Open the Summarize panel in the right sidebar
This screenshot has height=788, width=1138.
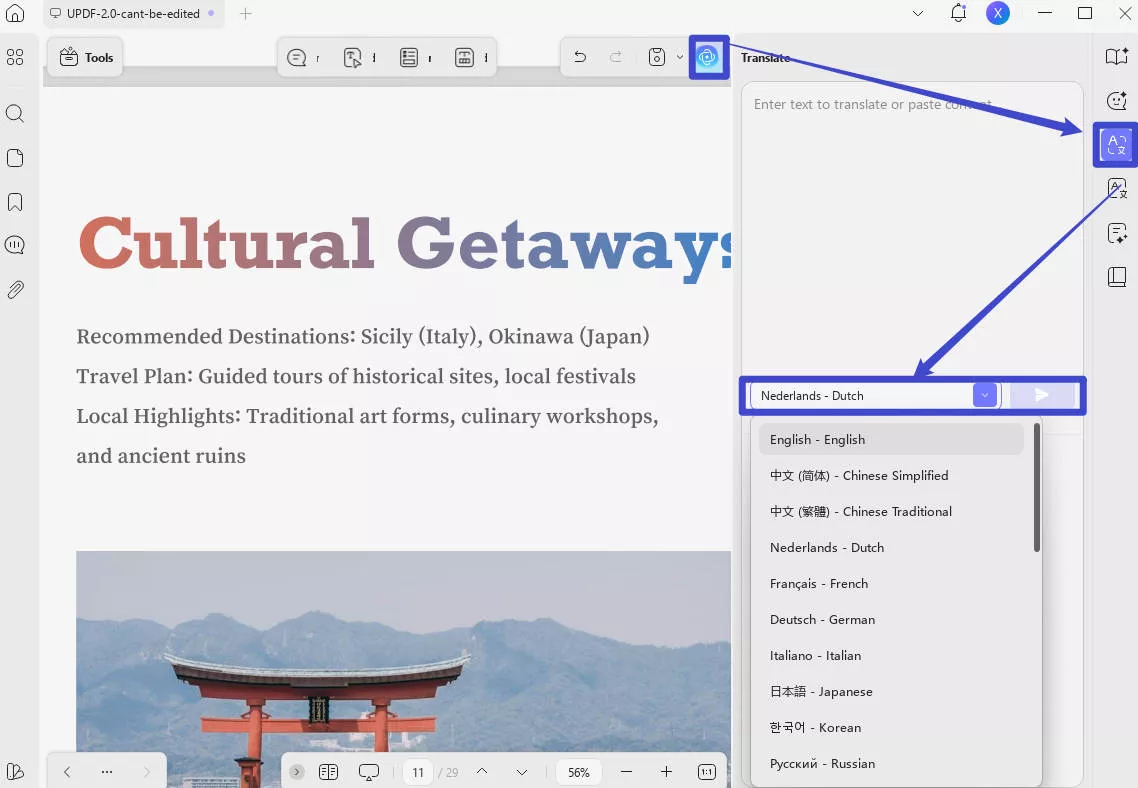tap(1116, 233)
